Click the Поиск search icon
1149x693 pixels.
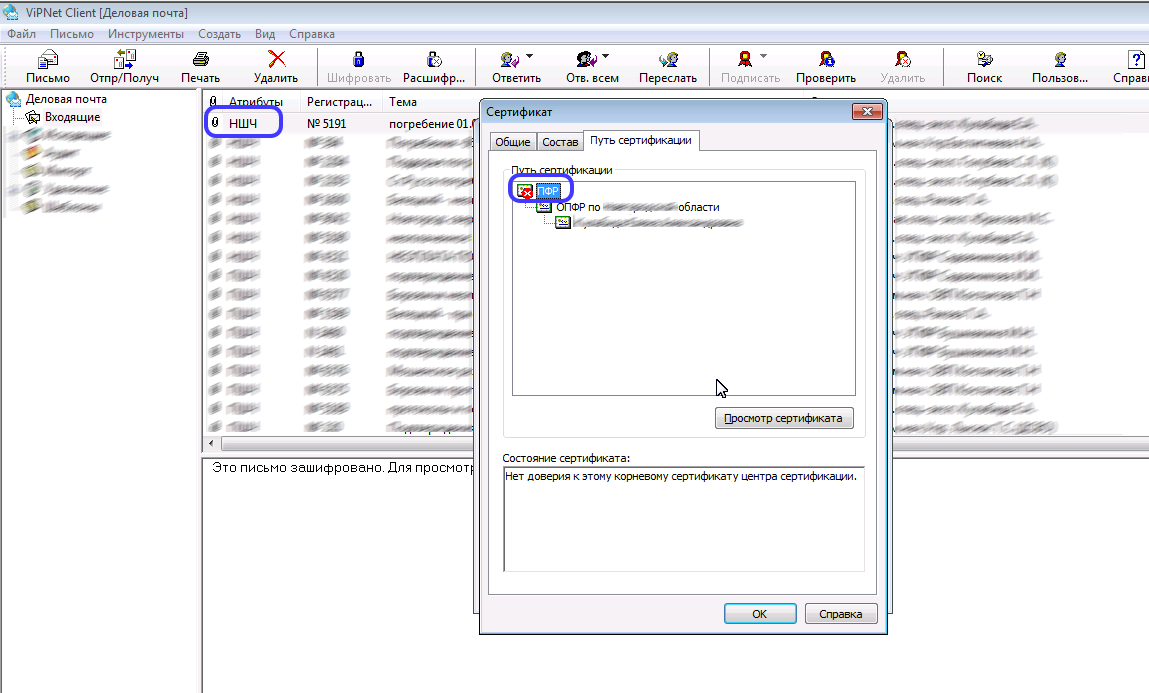point(984,60)
